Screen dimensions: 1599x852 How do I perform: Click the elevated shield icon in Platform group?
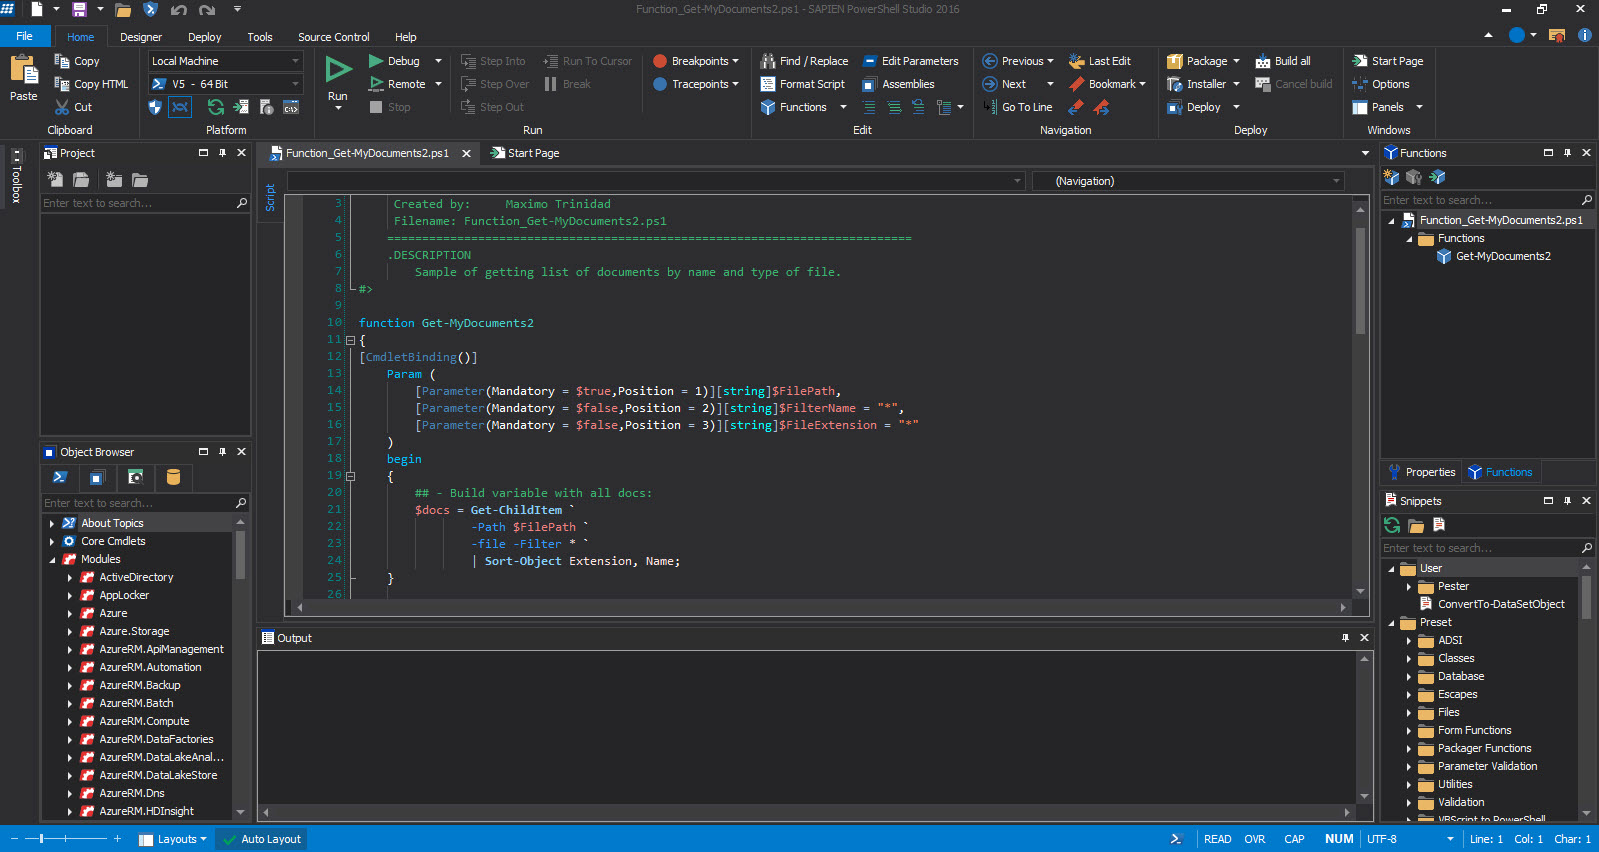[x=155, y=107]
